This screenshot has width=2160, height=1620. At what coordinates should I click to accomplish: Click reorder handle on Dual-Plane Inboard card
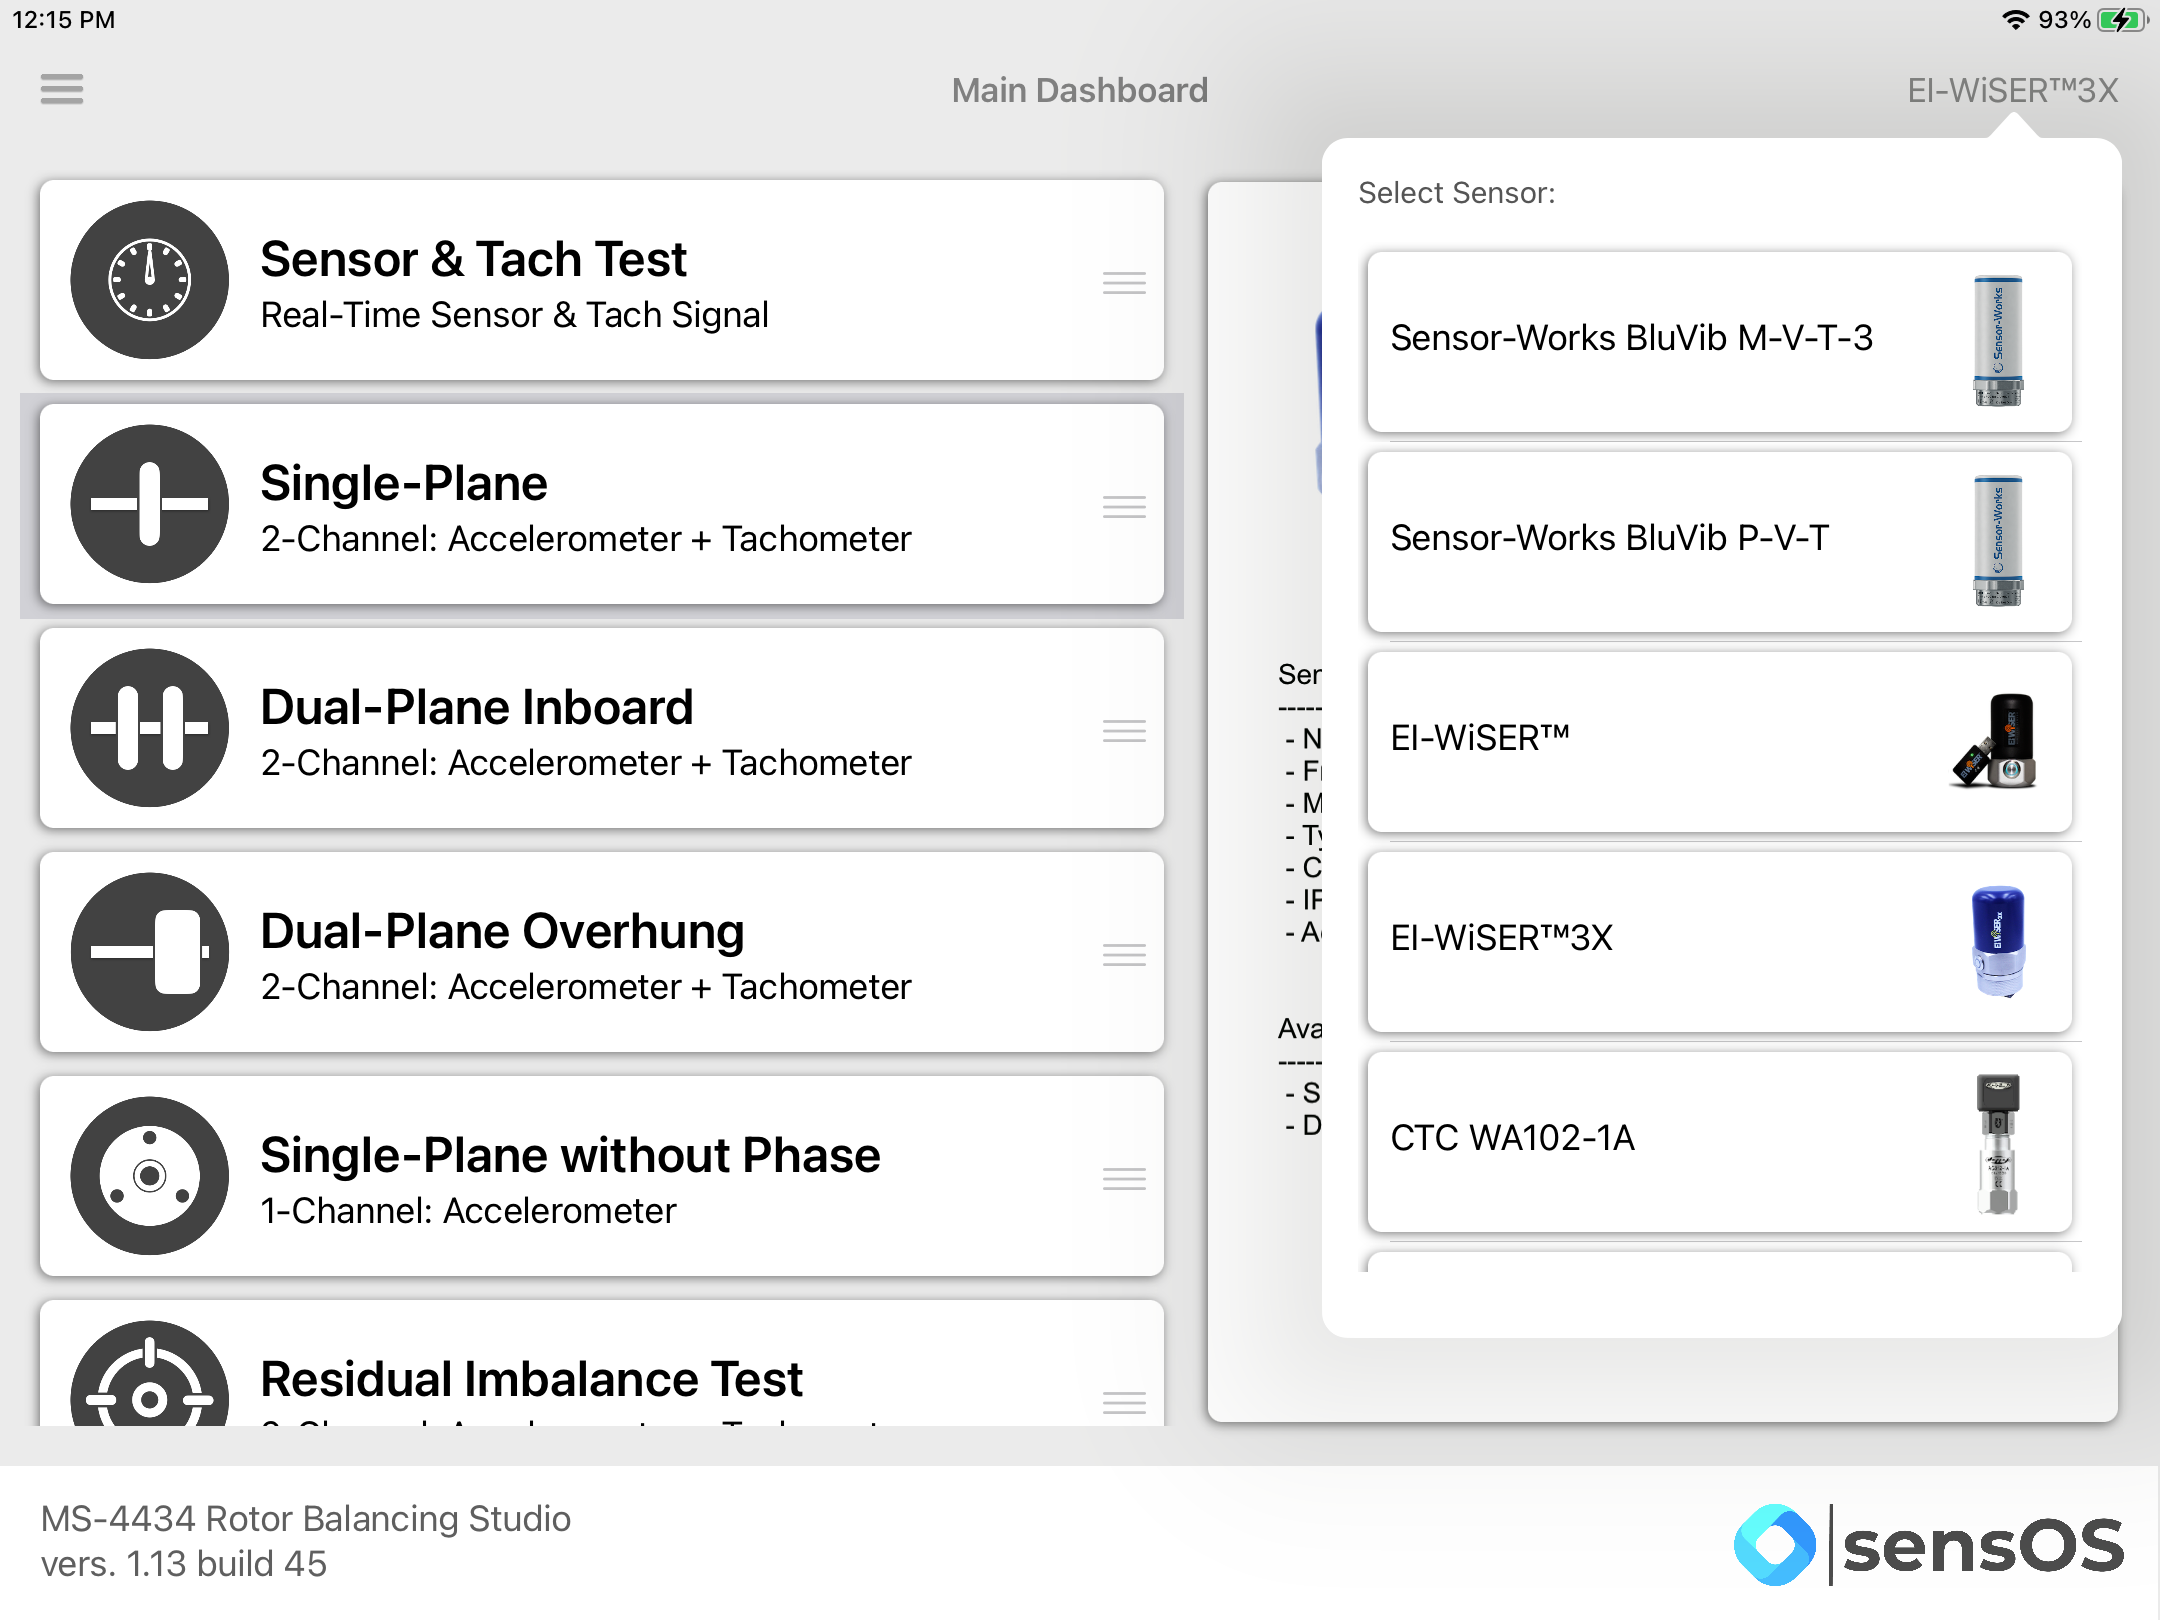pyautogui.click(x=1124, y=731)
